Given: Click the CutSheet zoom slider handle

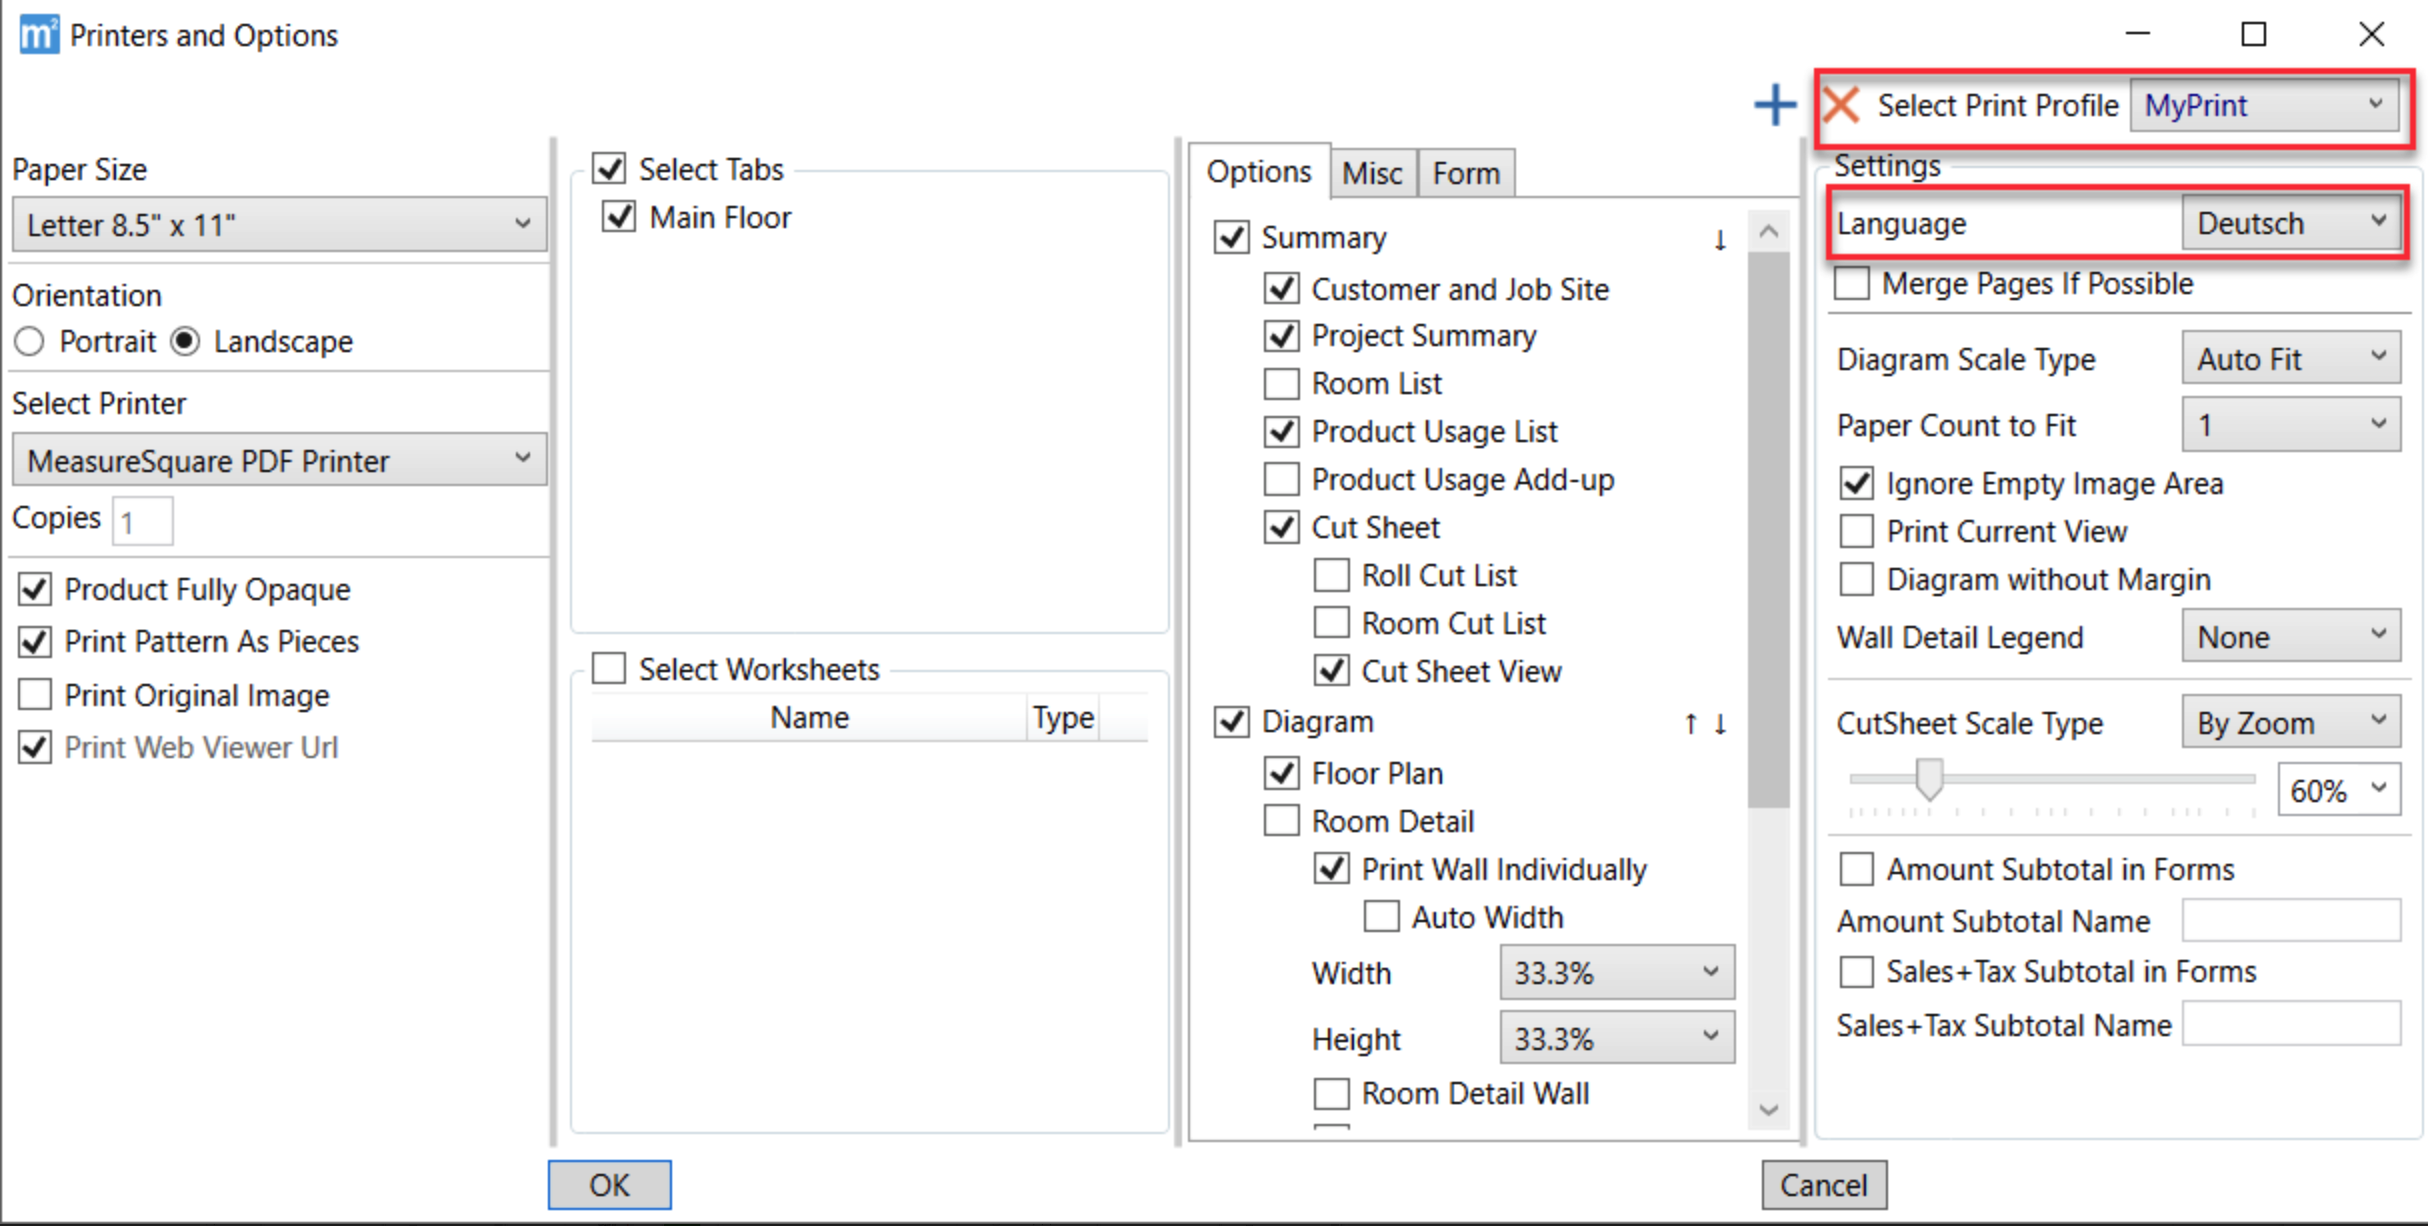Looking at the screenshot, I should [1929, 779].
